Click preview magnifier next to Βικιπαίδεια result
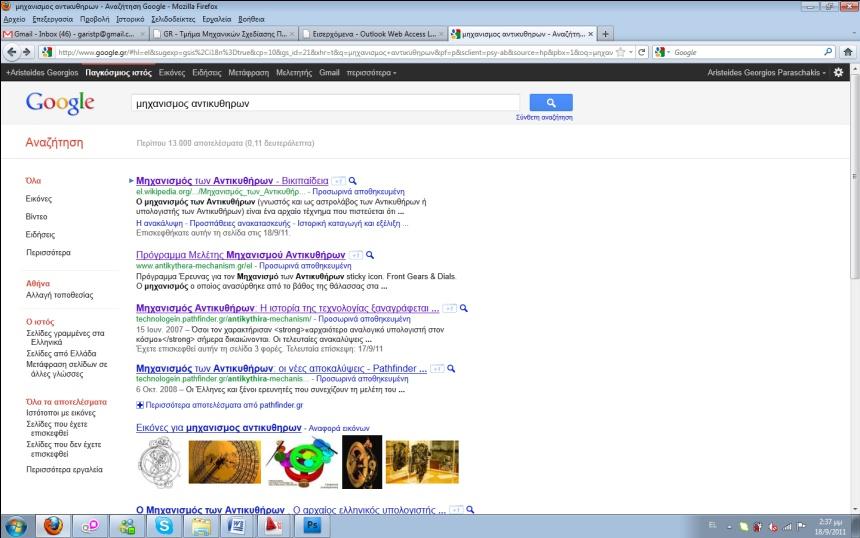The width and height of the screenshot is (860, 538). [x=353, y=180]
